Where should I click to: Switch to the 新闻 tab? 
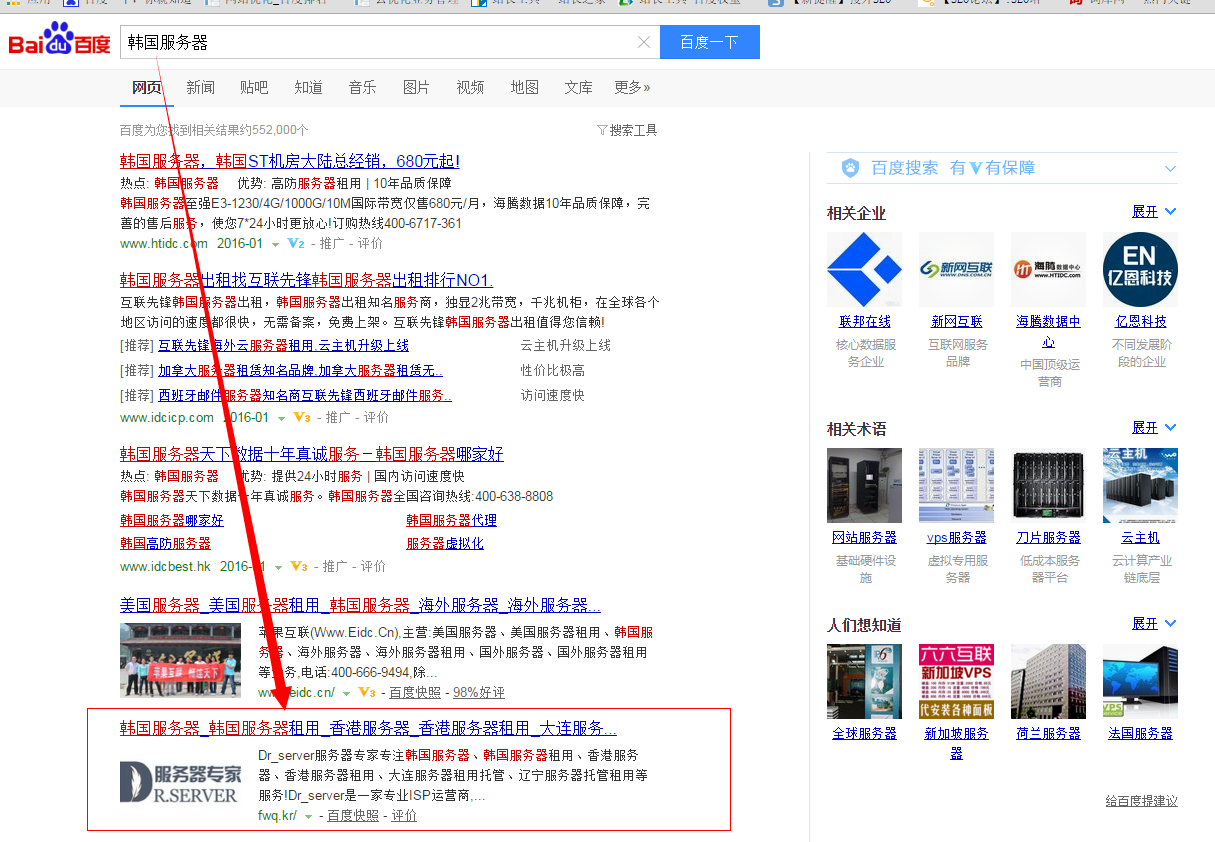(x=200, y=88)
